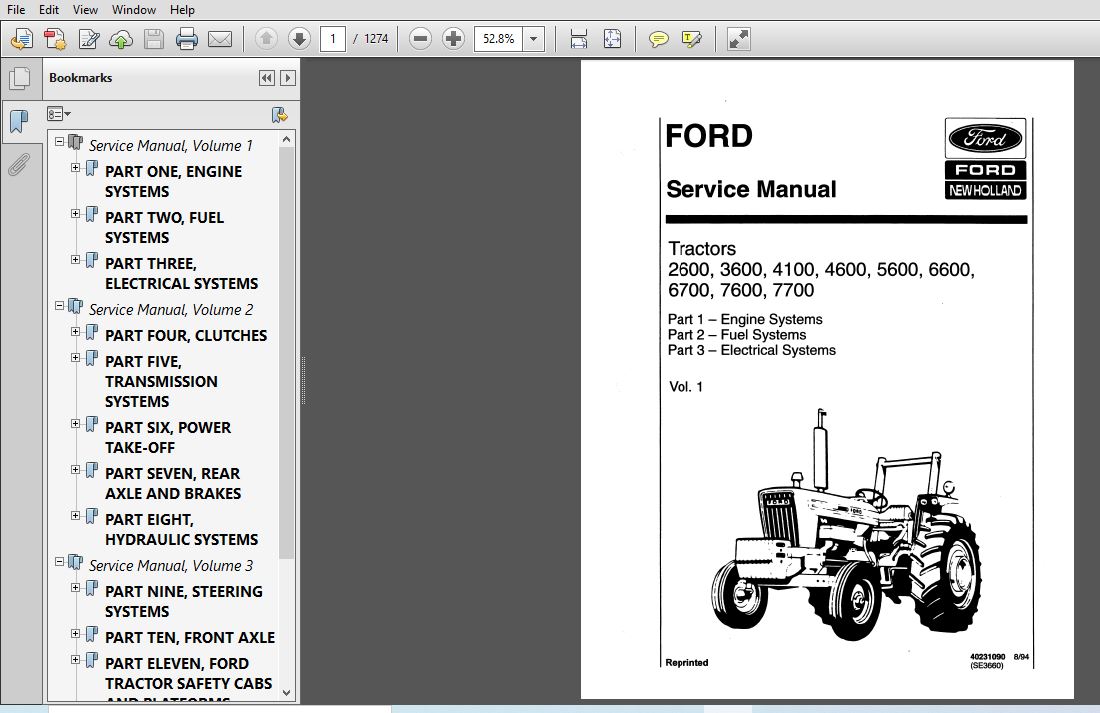
Task: Click the page number input field
Action: point(333,39)
